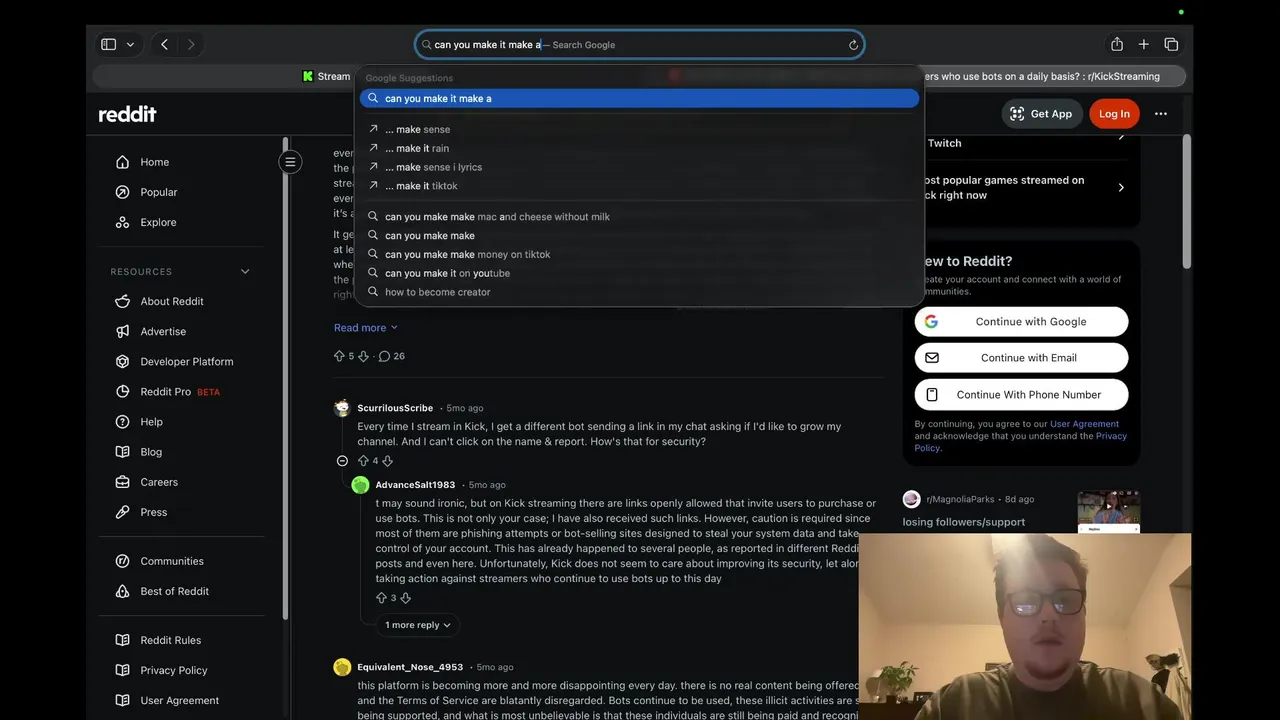
Task: Open ScurrilousScribe's profile
Action: [395, 408]
